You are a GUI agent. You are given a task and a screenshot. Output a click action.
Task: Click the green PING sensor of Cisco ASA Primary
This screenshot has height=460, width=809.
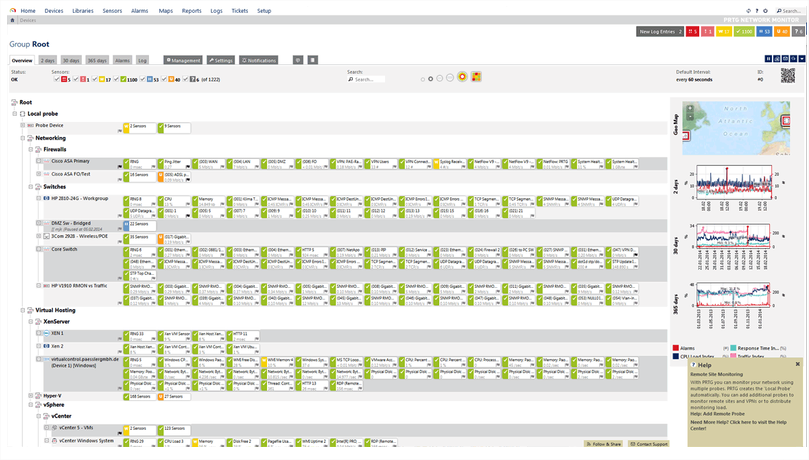pyautogui.click(x=139, y=164)
